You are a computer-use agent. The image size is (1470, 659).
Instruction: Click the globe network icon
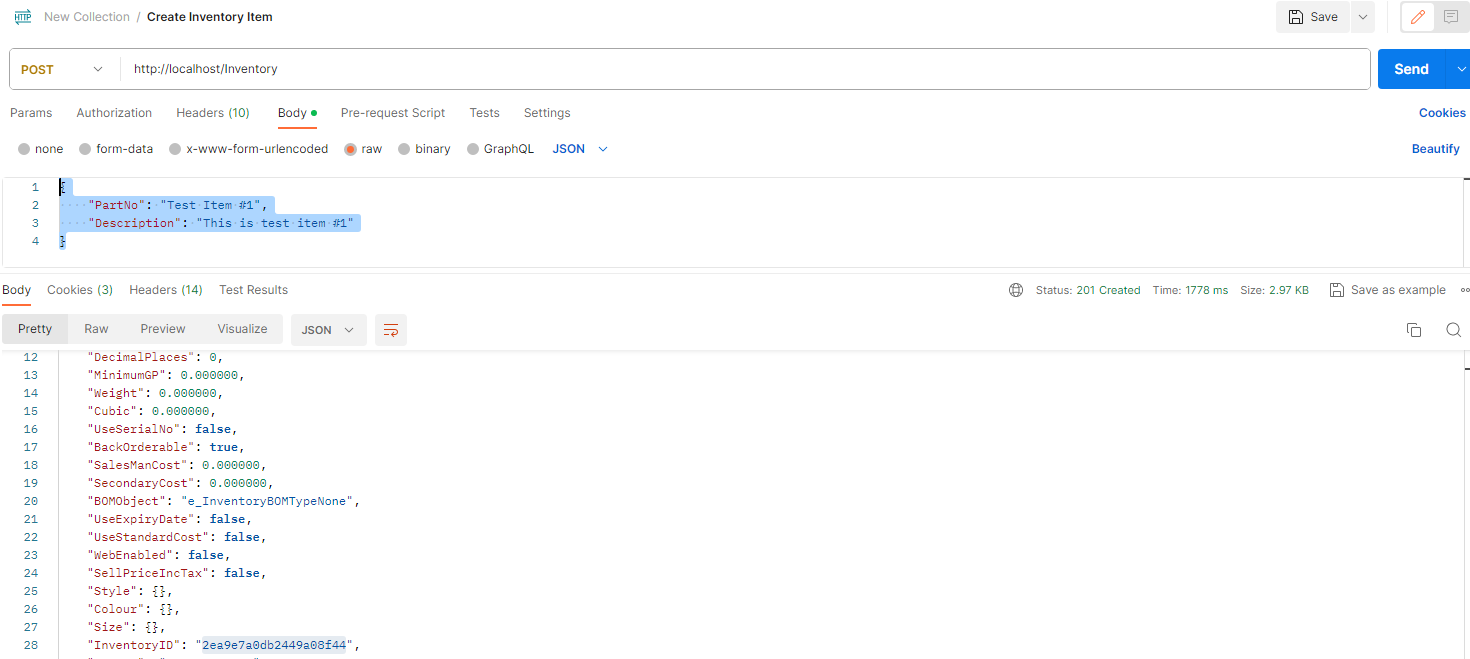tap(1016, 290)
